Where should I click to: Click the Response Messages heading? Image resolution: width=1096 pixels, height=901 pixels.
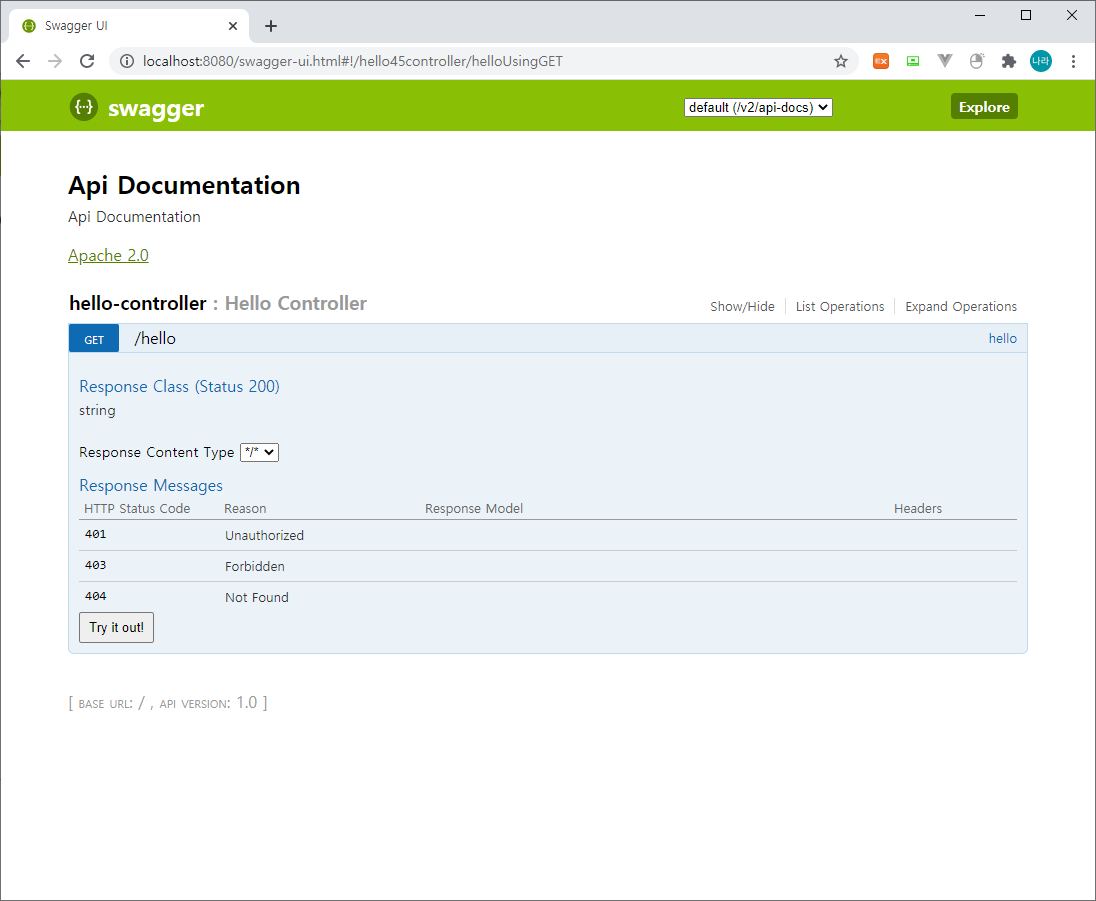[x=151, y=485]
